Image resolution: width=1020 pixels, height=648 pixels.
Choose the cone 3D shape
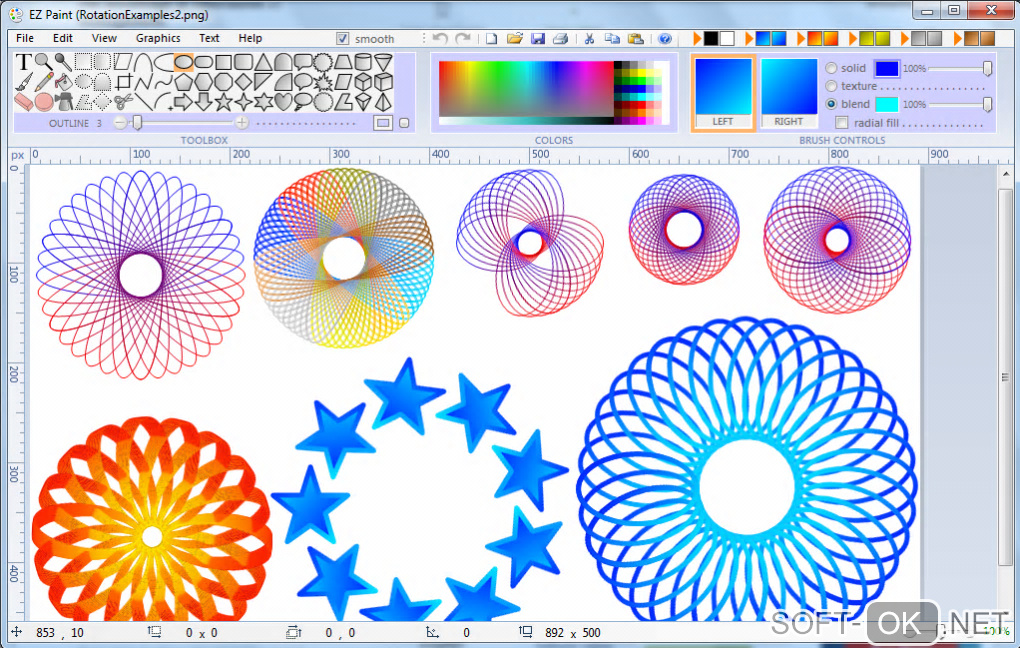pos(383,62)
